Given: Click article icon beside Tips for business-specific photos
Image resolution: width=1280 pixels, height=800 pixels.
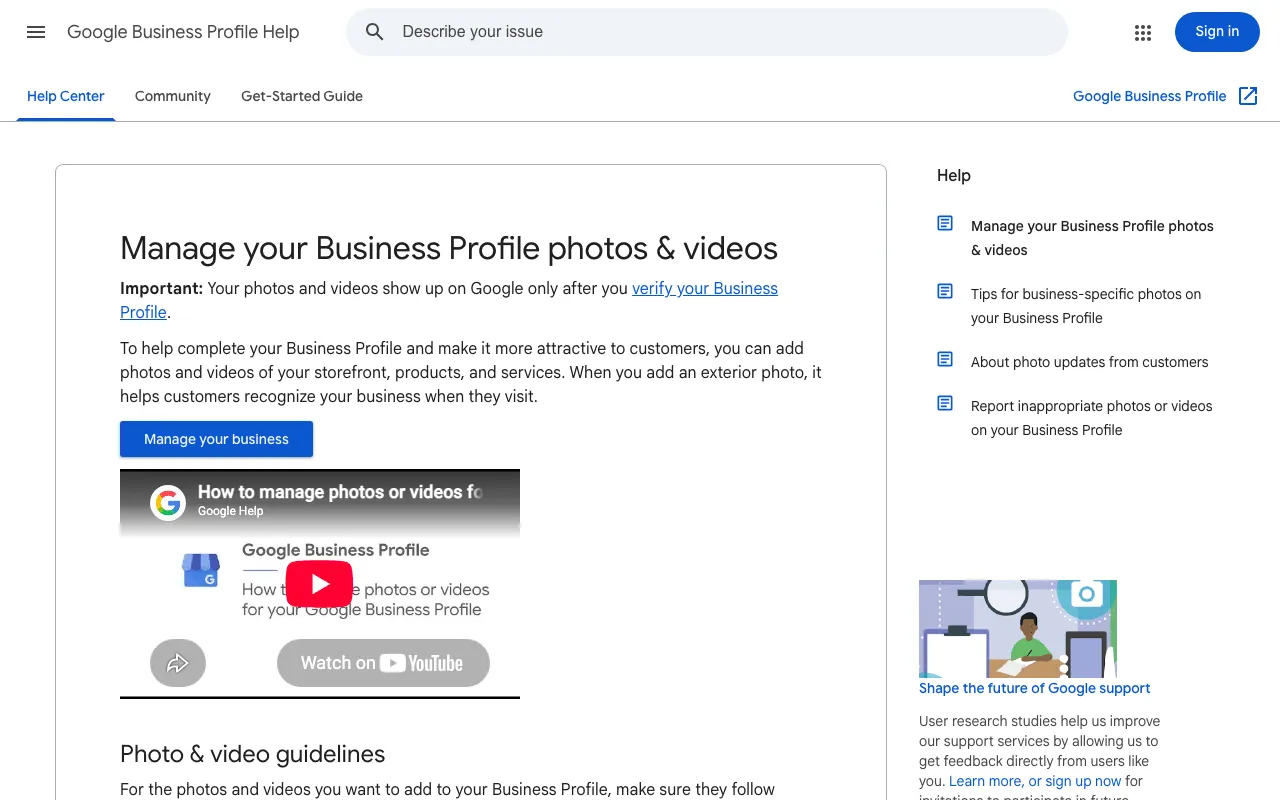Looking at the screenshot, I should coord(945,291).
